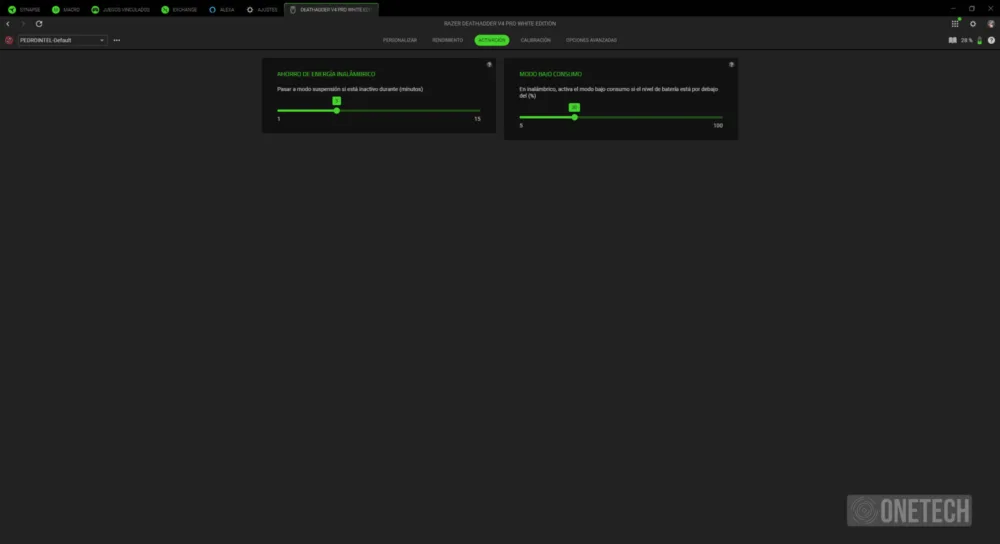The width and height of the screenshot is (1000, 544).
Task: Click the green battery status icon
Action: pos(980,40)
